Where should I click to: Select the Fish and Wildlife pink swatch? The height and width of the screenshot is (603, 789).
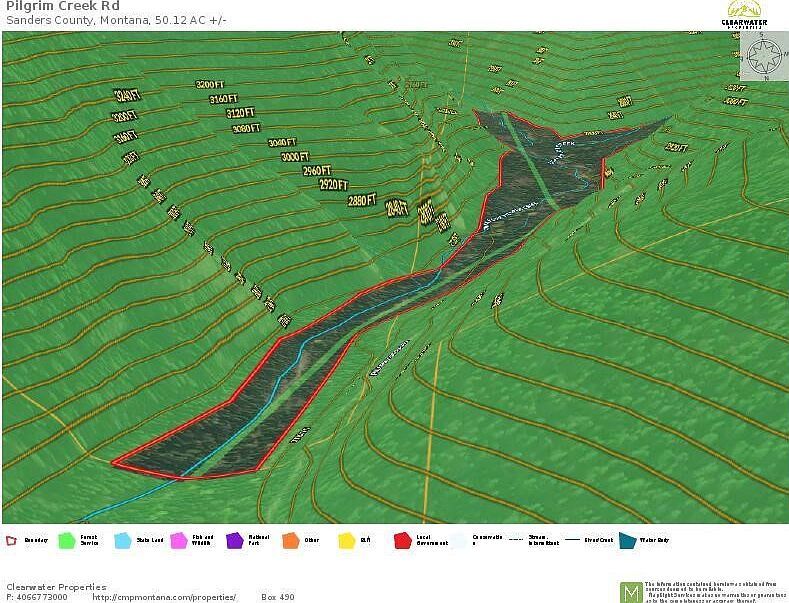(x=179, y=541)
